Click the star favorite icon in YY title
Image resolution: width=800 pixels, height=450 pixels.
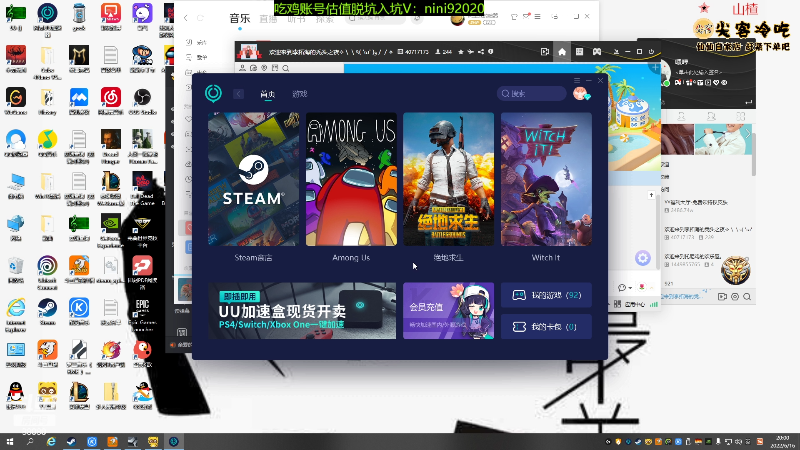(x=461, y=52)
